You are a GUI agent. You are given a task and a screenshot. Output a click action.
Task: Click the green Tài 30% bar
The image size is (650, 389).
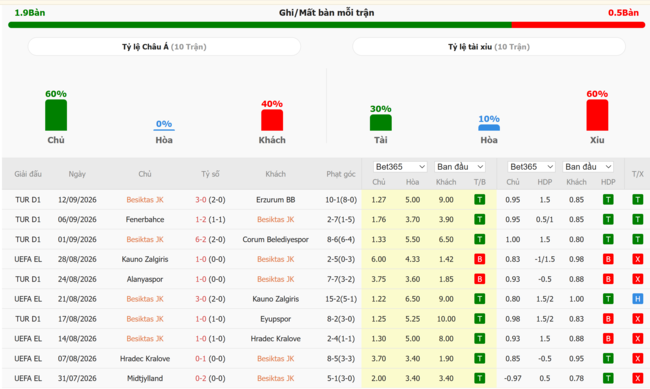(x=381, y=123)
